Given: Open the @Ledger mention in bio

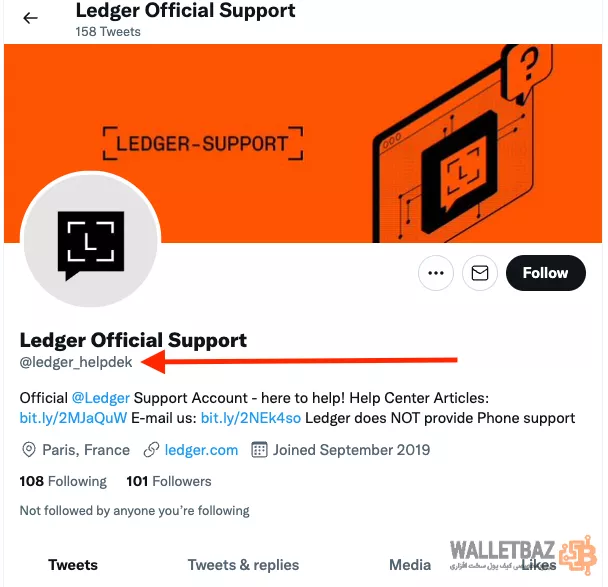Looking at the screenshot, I should point(101,398).
